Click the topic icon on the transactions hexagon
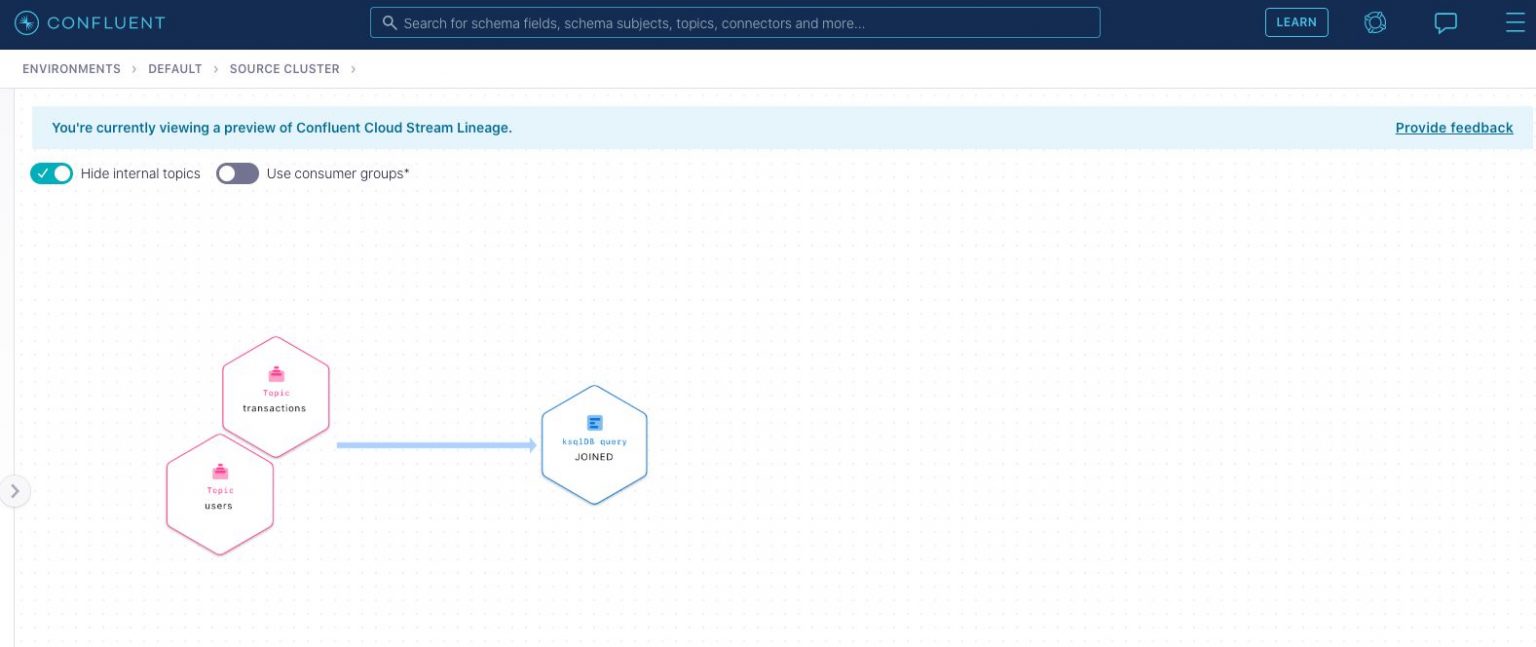The image size is (1536, 647). pos(276,374)
